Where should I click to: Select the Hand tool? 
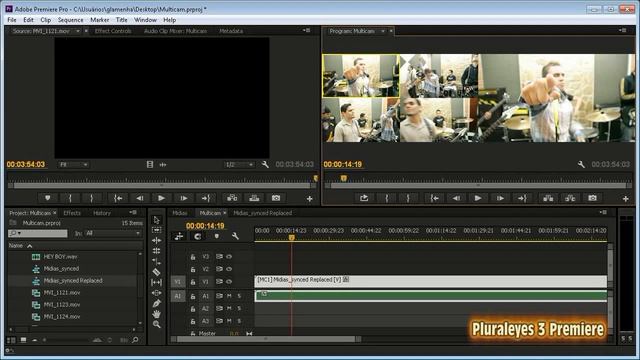(157, 314)
